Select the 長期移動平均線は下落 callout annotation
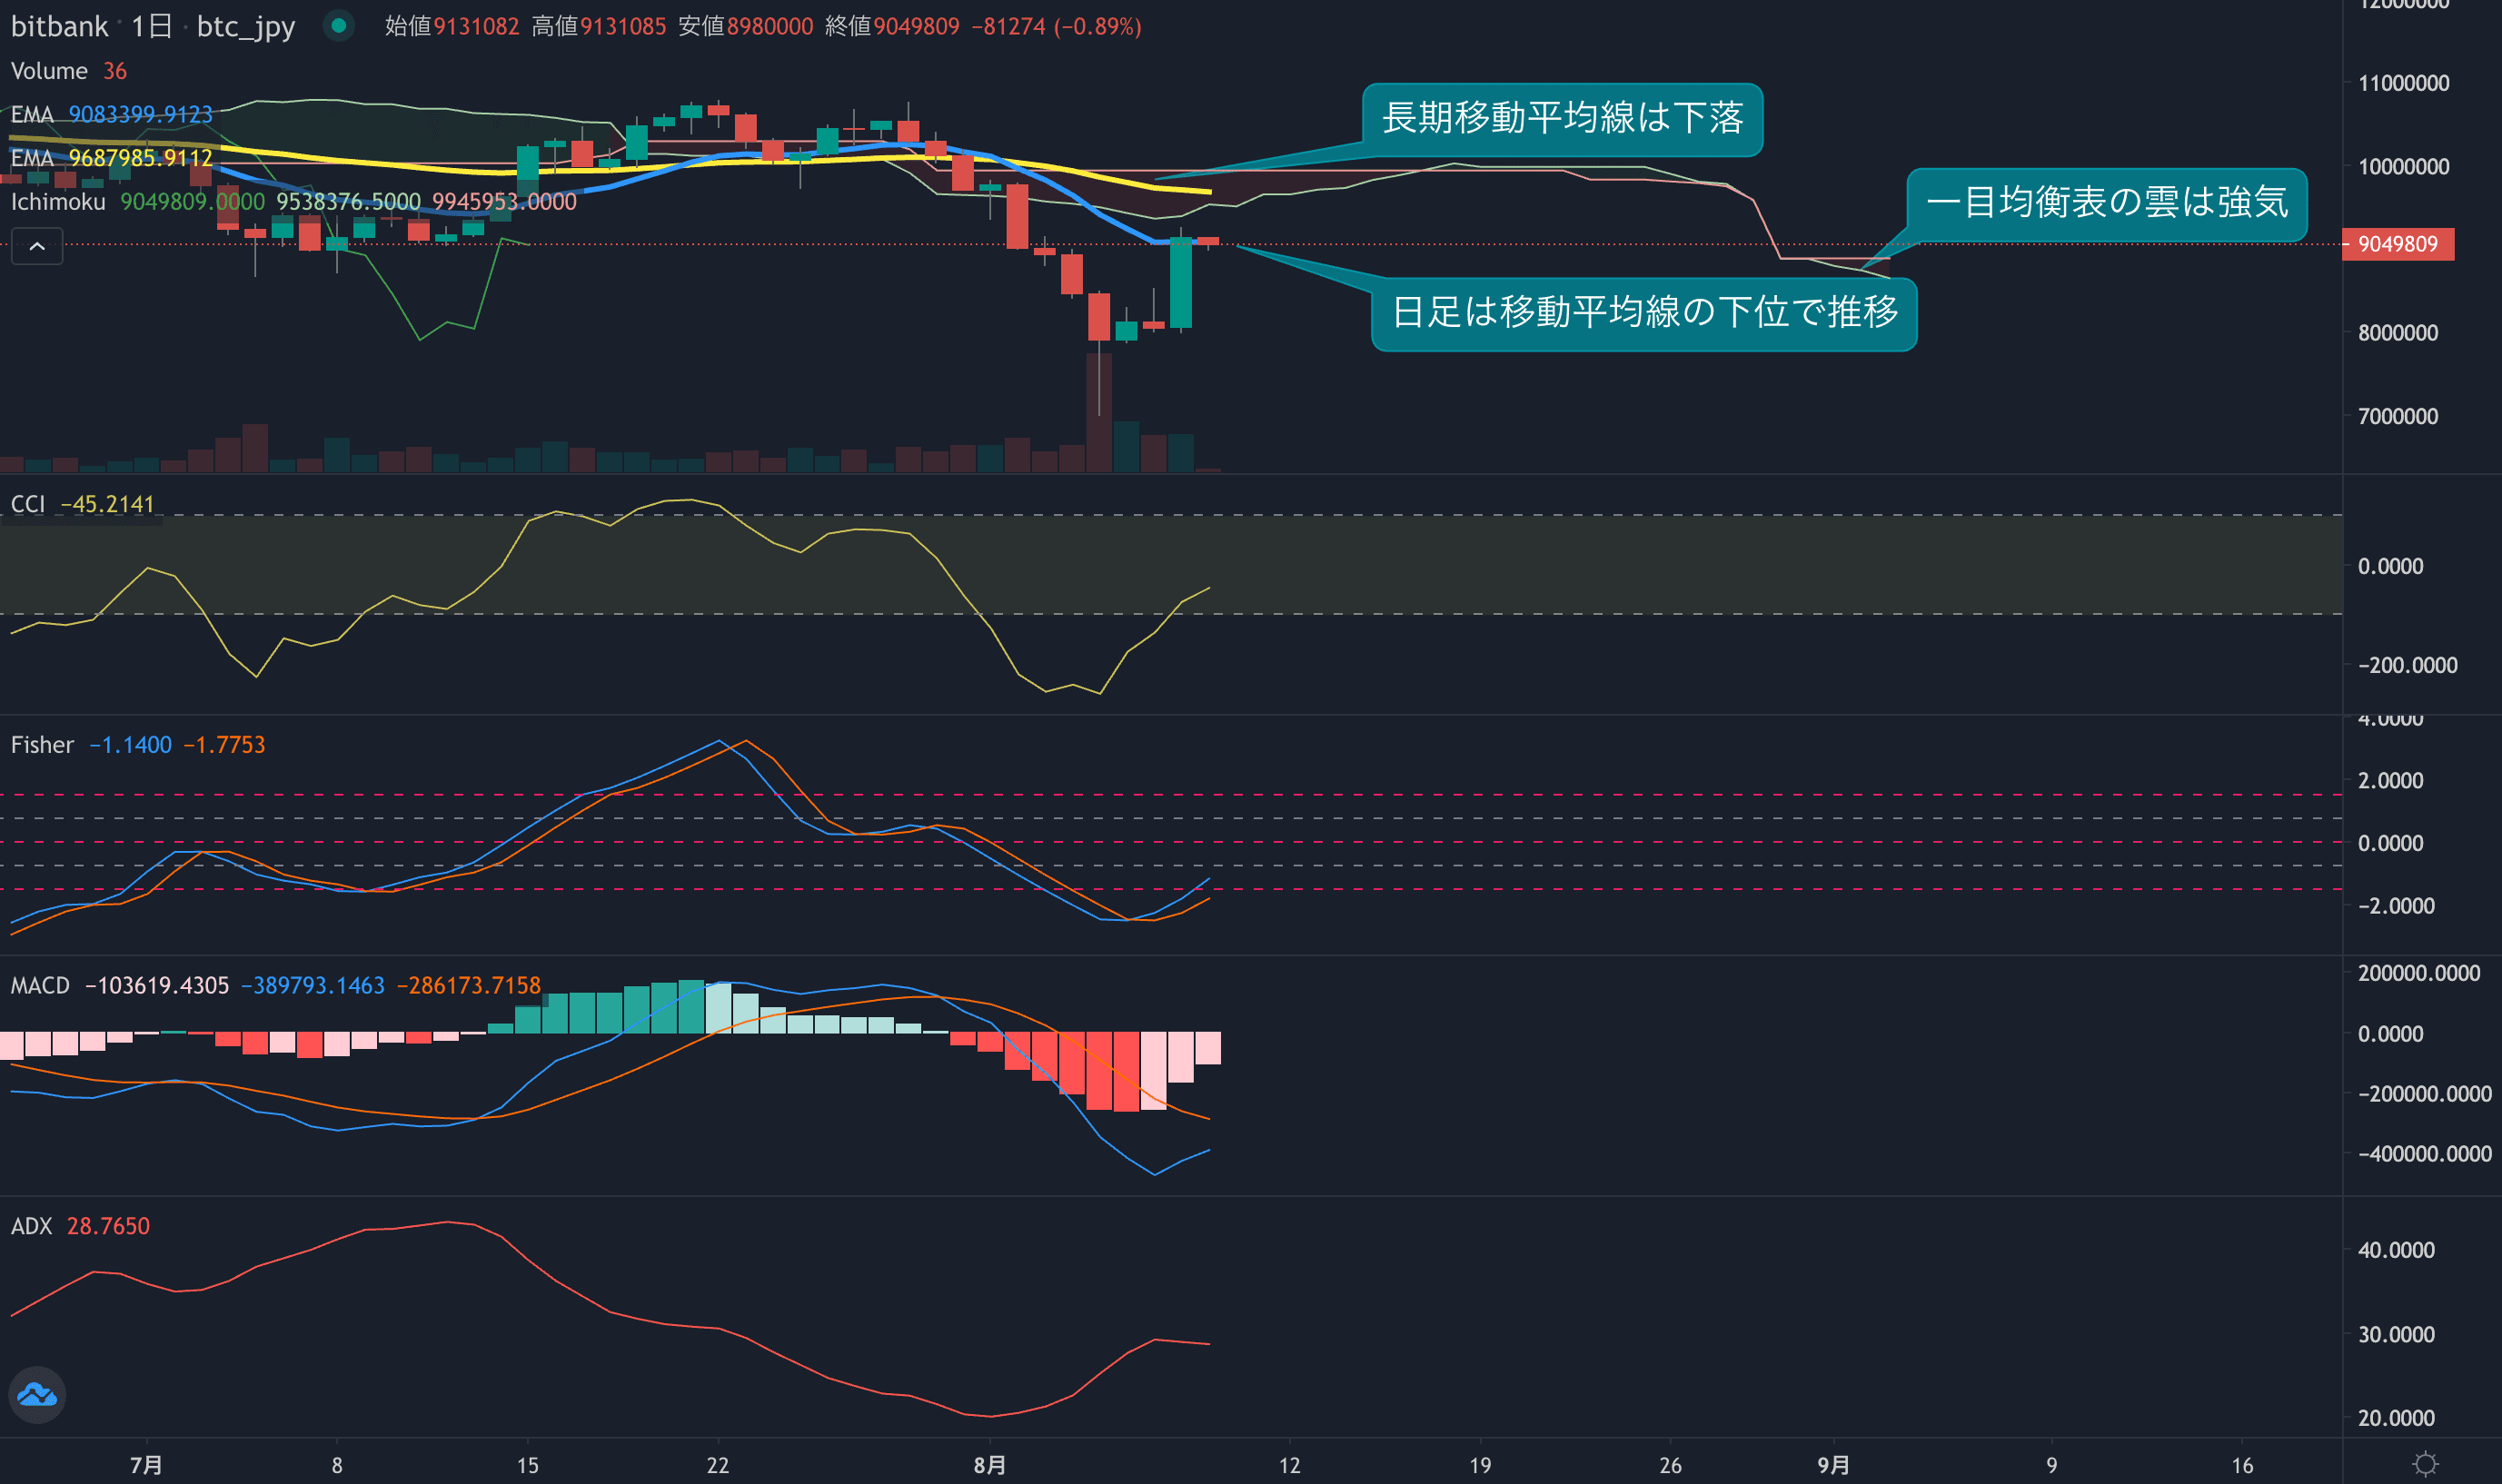The height and width of the screenshot is (1484, 2502). (1562, 119)
